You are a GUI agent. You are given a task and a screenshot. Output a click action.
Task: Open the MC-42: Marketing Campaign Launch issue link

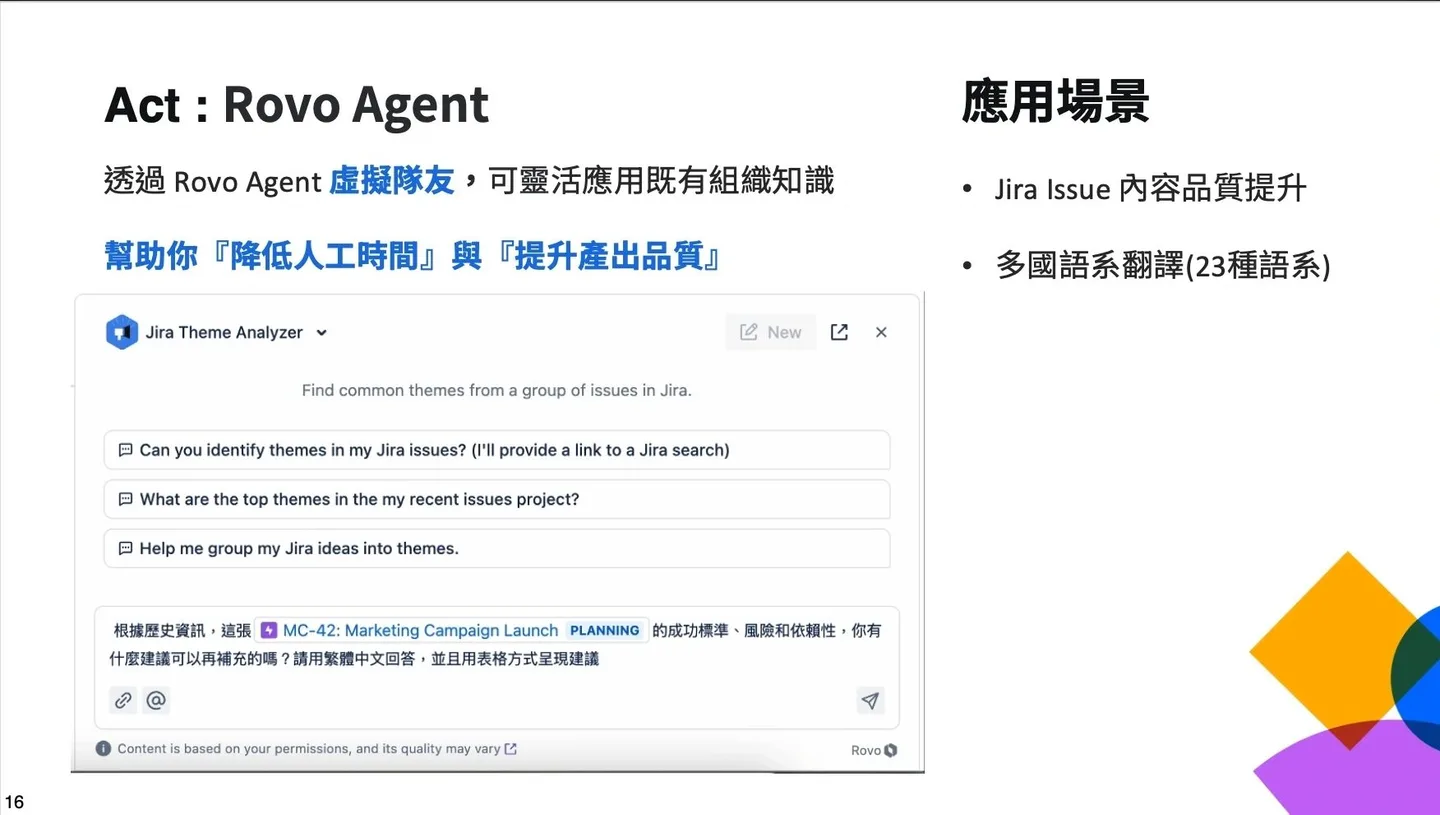(x=420, y=630)
